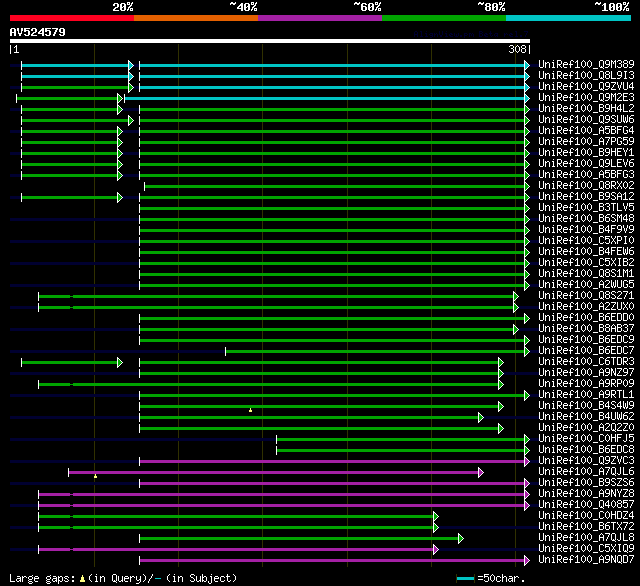Open hit UniRef100_B9H4L2
Viewport: 640px width, 586px height.
click(x=586, y=108)
